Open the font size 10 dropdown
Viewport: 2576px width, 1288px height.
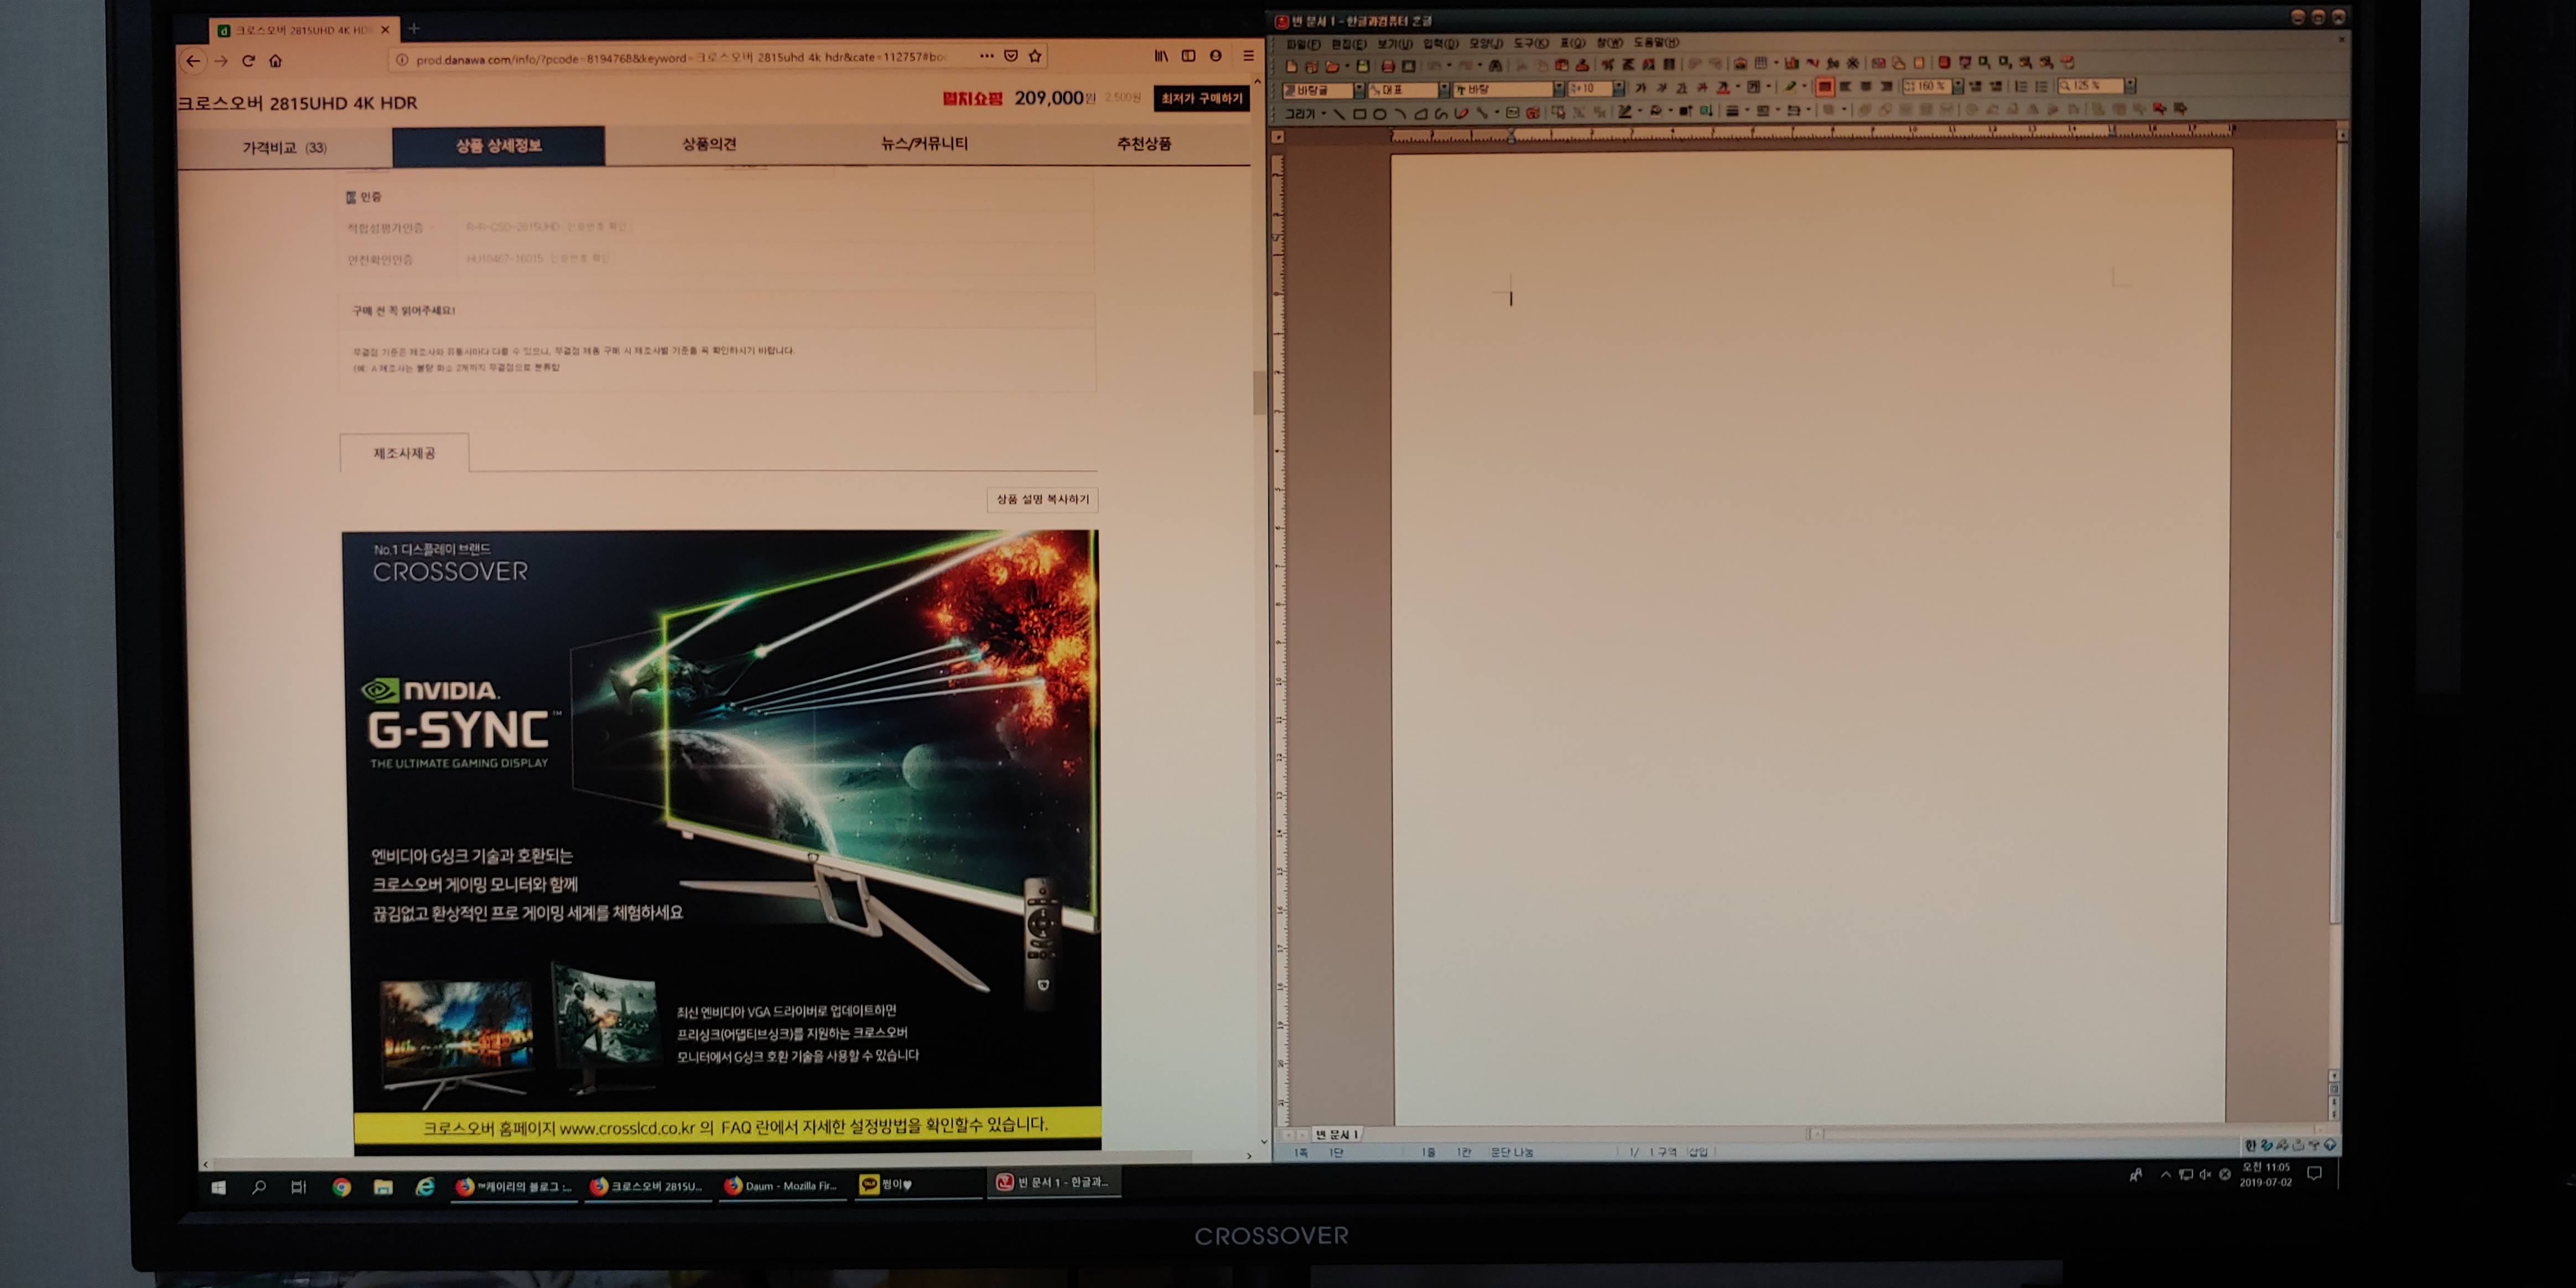coord(1618,89)
